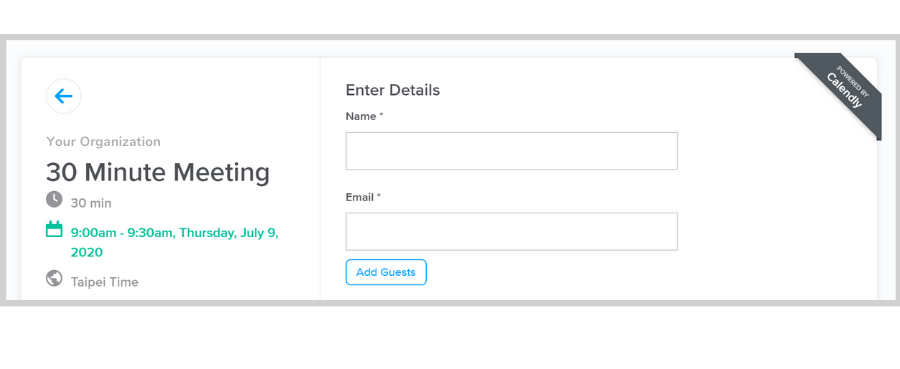Screen dimensions: 900x369
Task: Click the Enter Details heading
Action: (x=393, y=90)
